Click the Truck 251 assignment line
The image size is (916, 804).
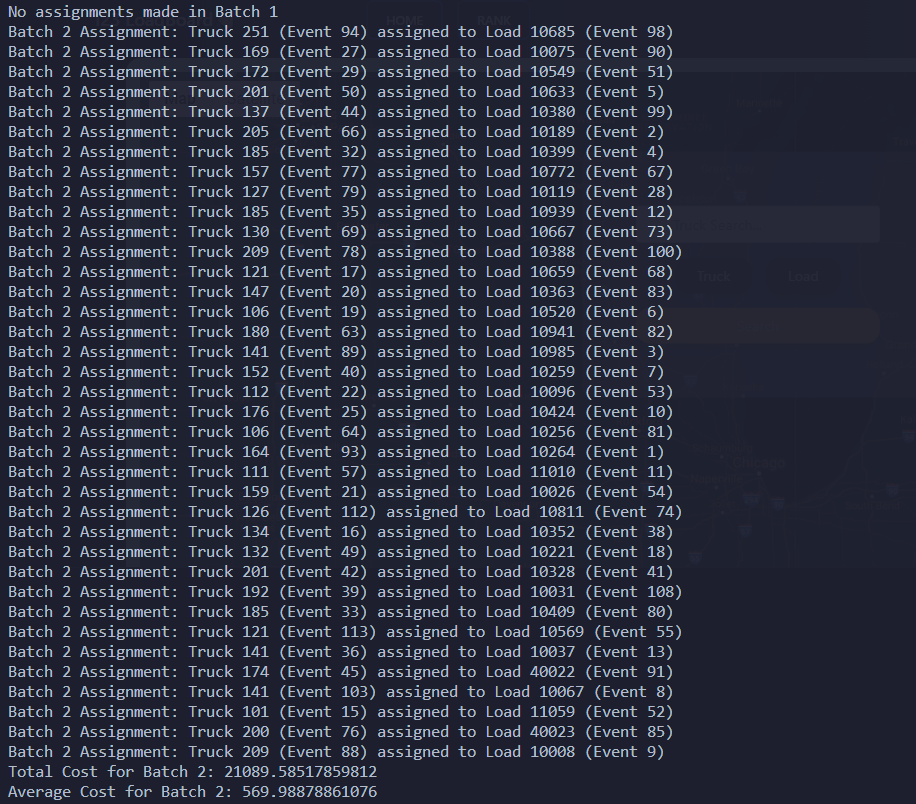coord(341,32)
